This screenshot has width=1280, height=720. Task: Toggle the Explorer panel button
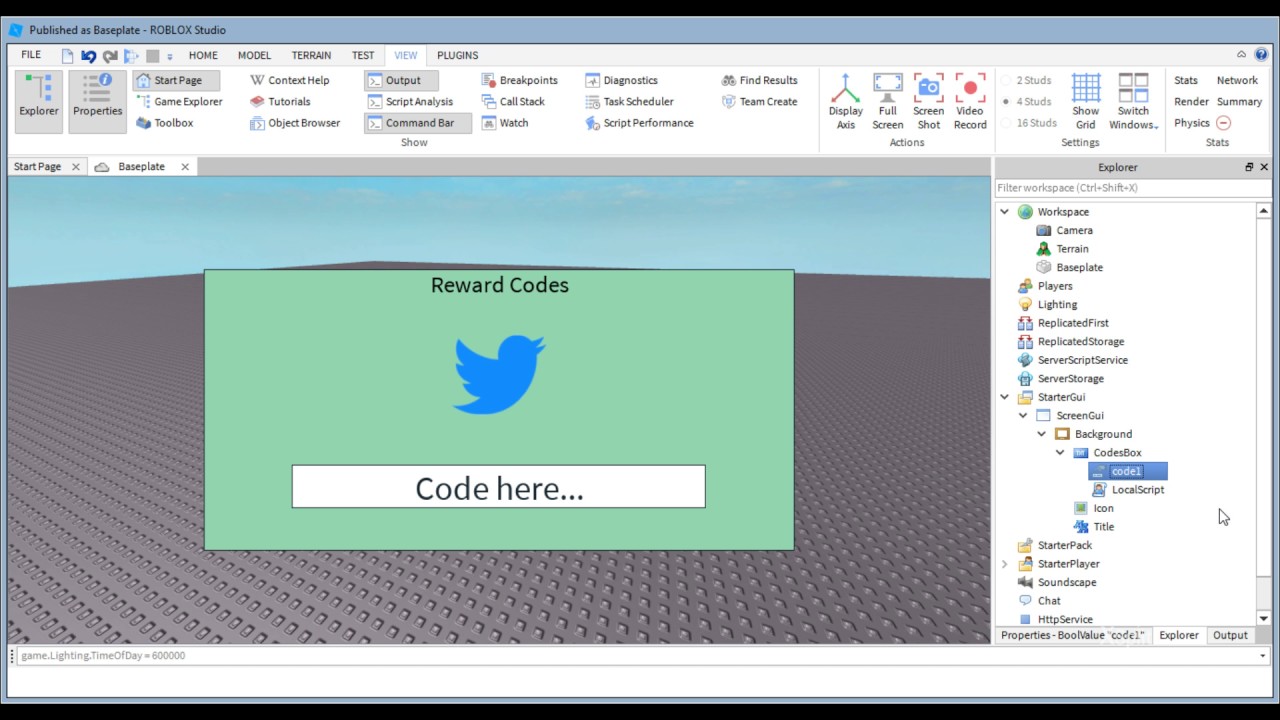[39, 101]
